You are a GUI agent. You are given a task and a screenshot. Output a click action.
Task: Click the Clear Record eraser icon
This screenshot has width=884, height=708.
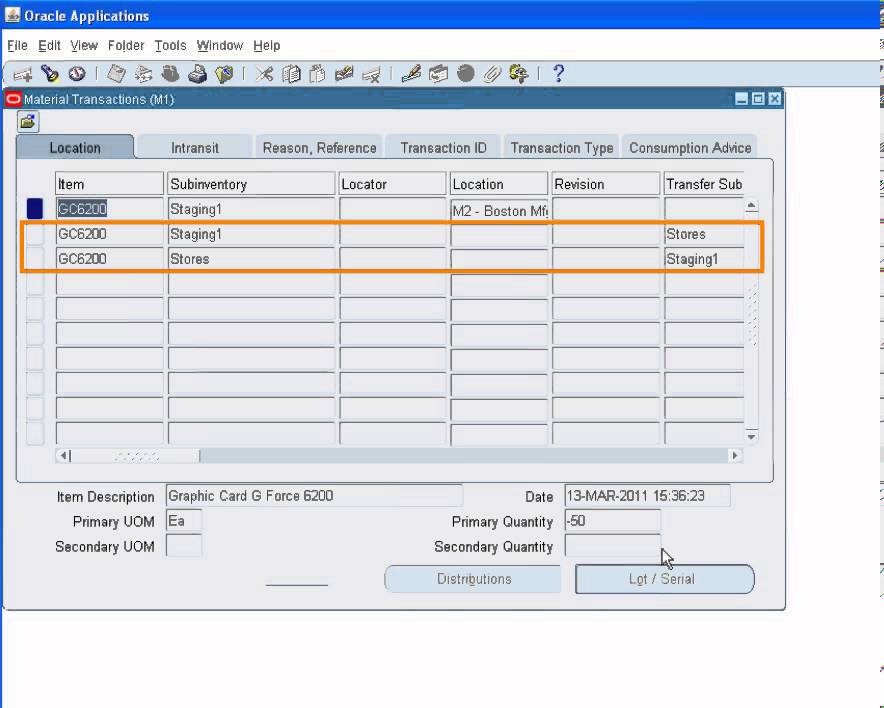(x=344, y=74)
